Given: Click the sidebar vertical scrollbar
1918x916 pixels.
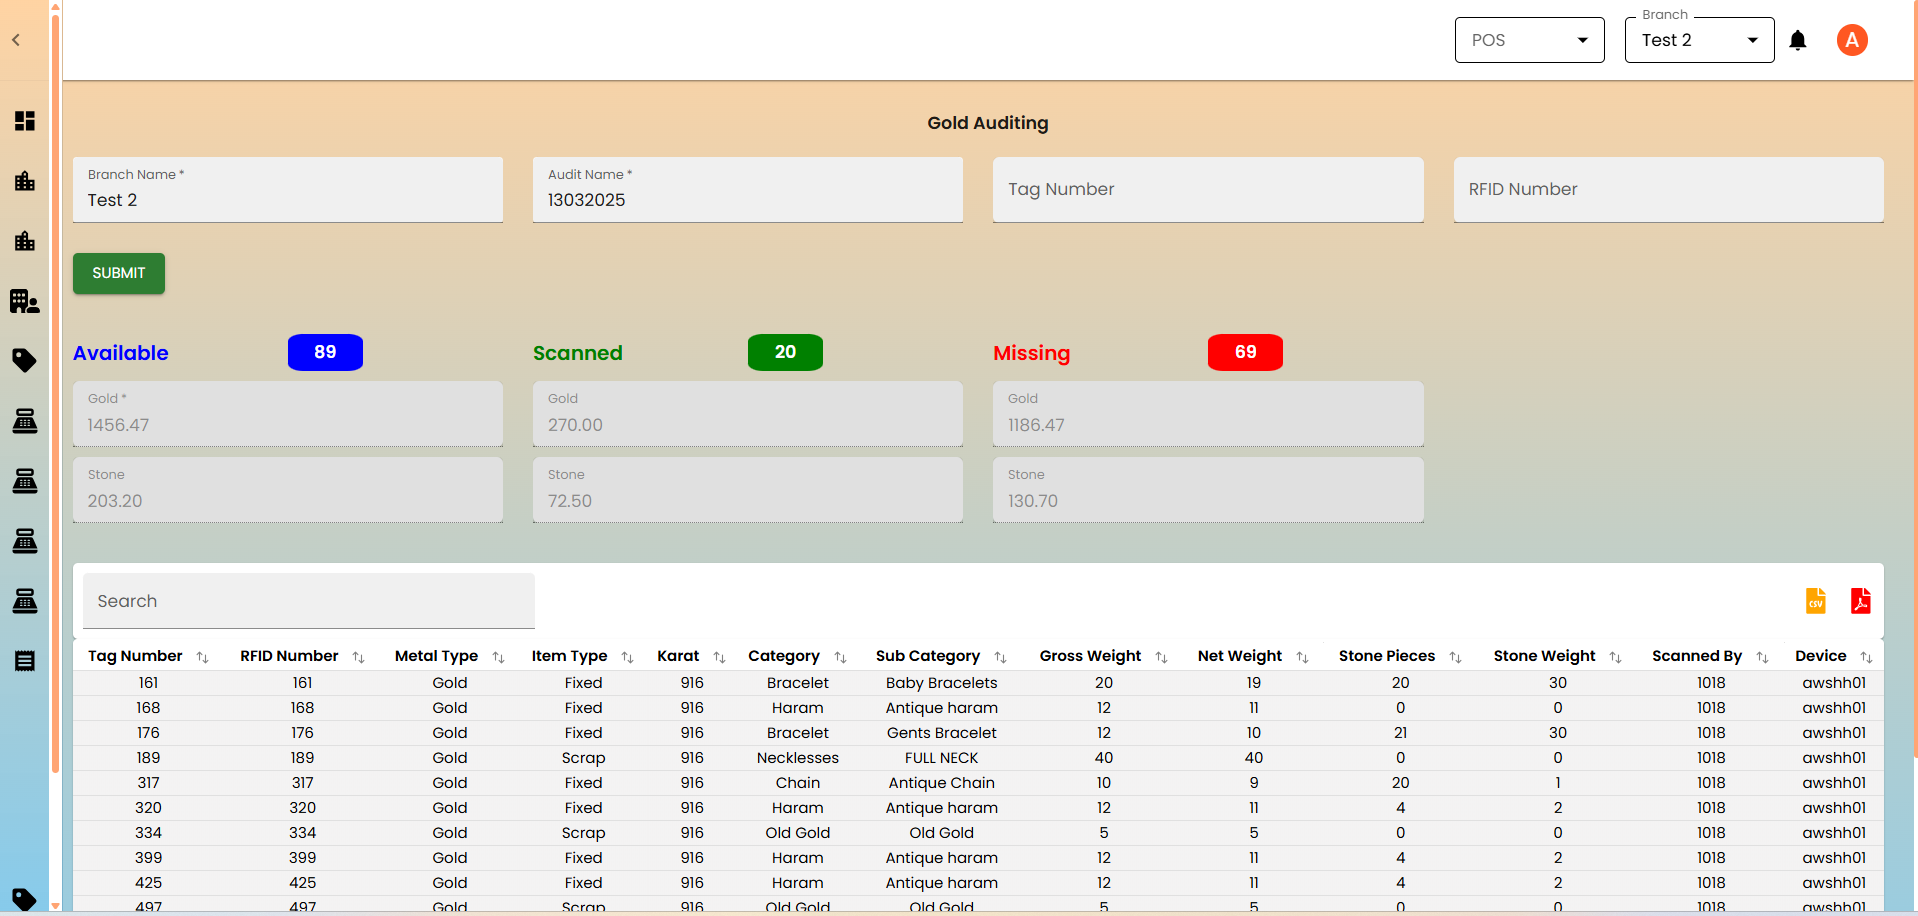Looking at the screenshot, I should [x=55, y=393].
